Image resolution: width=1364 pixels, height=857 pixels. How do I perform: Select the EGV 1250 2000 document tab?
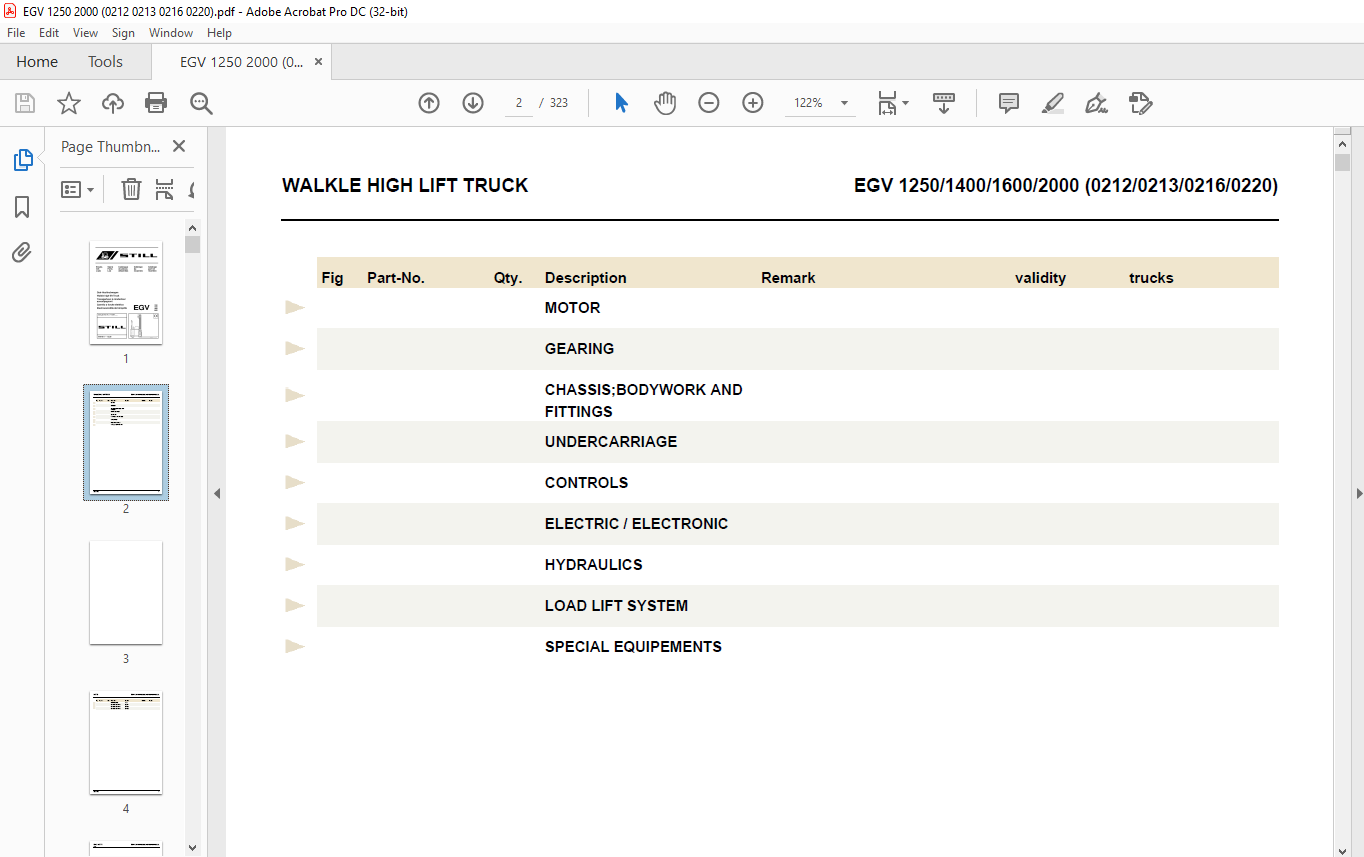(x=241, y=62)
